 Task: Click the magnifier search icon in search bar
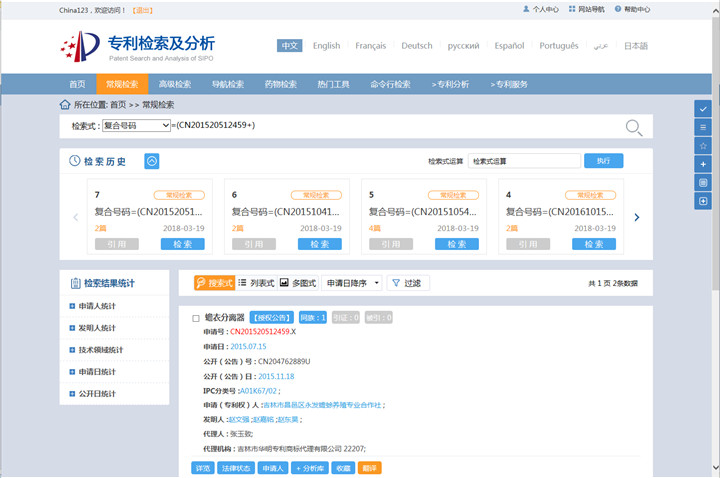click(634, 127)
